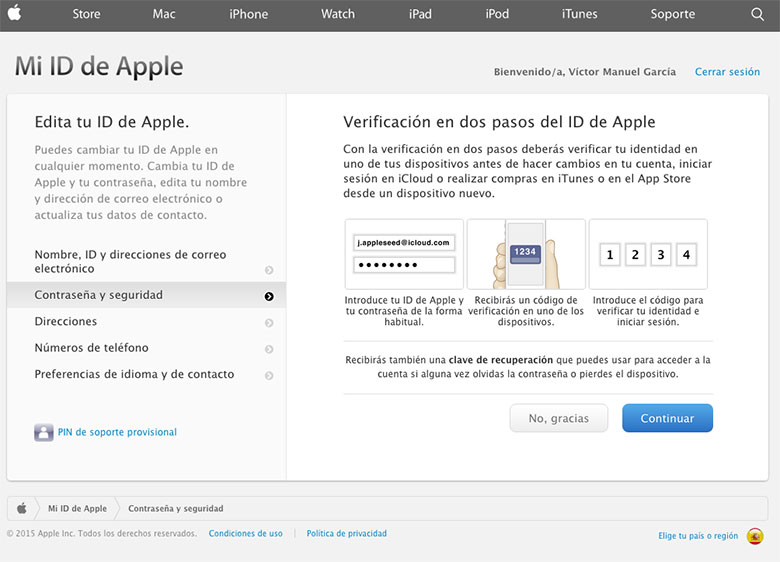Click the phone with 1234 code illustration
The width and height of the screenshot is (780, 562).
[x=526, y=254]
